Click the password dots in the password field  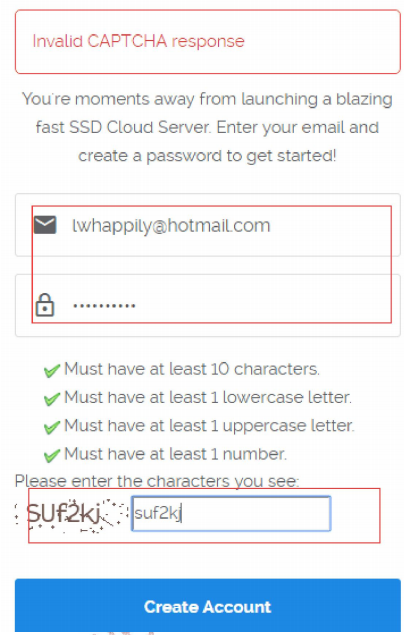(104, 305)
